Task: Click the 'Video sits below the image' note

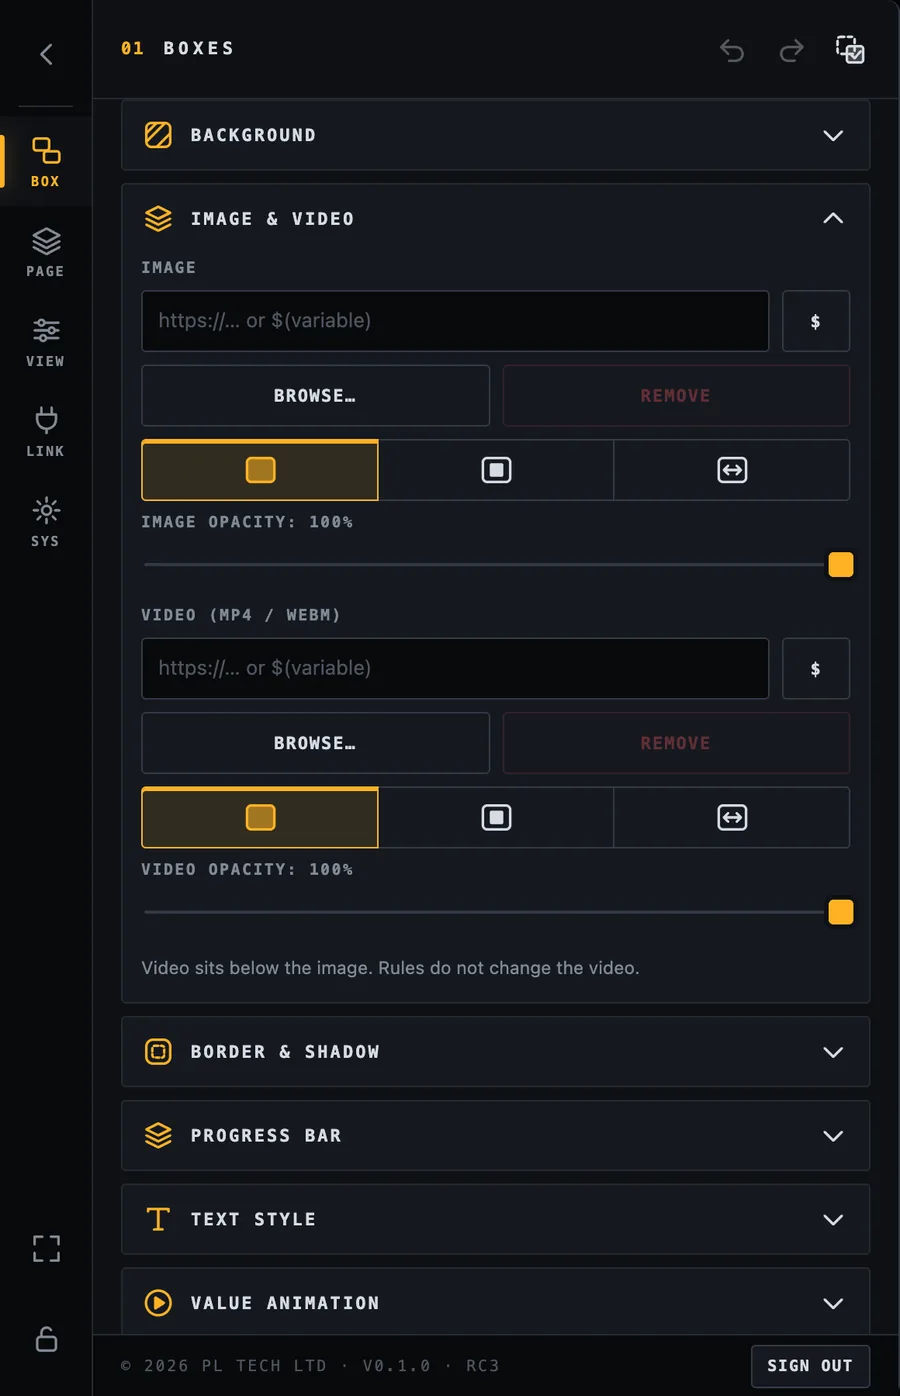Action: (x=390, y=968)
